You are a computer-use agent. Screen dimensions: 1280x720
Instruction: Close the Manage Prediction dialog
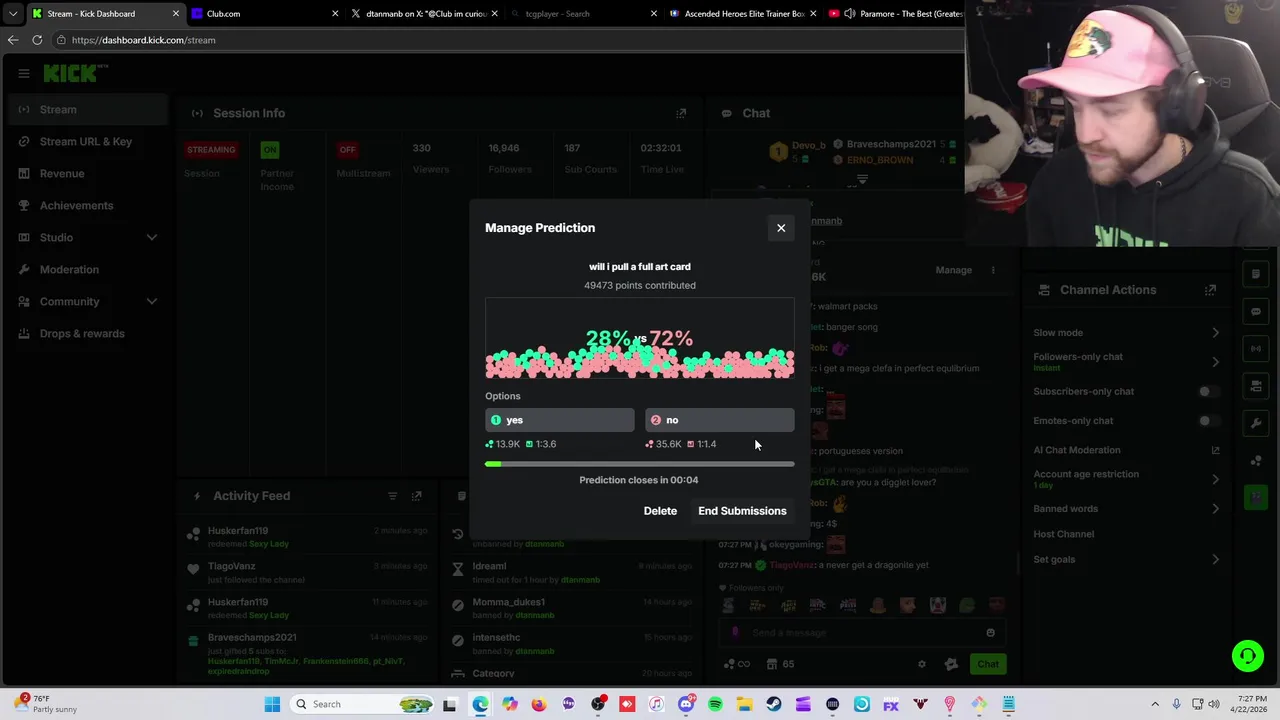click(x=781, y=228)
